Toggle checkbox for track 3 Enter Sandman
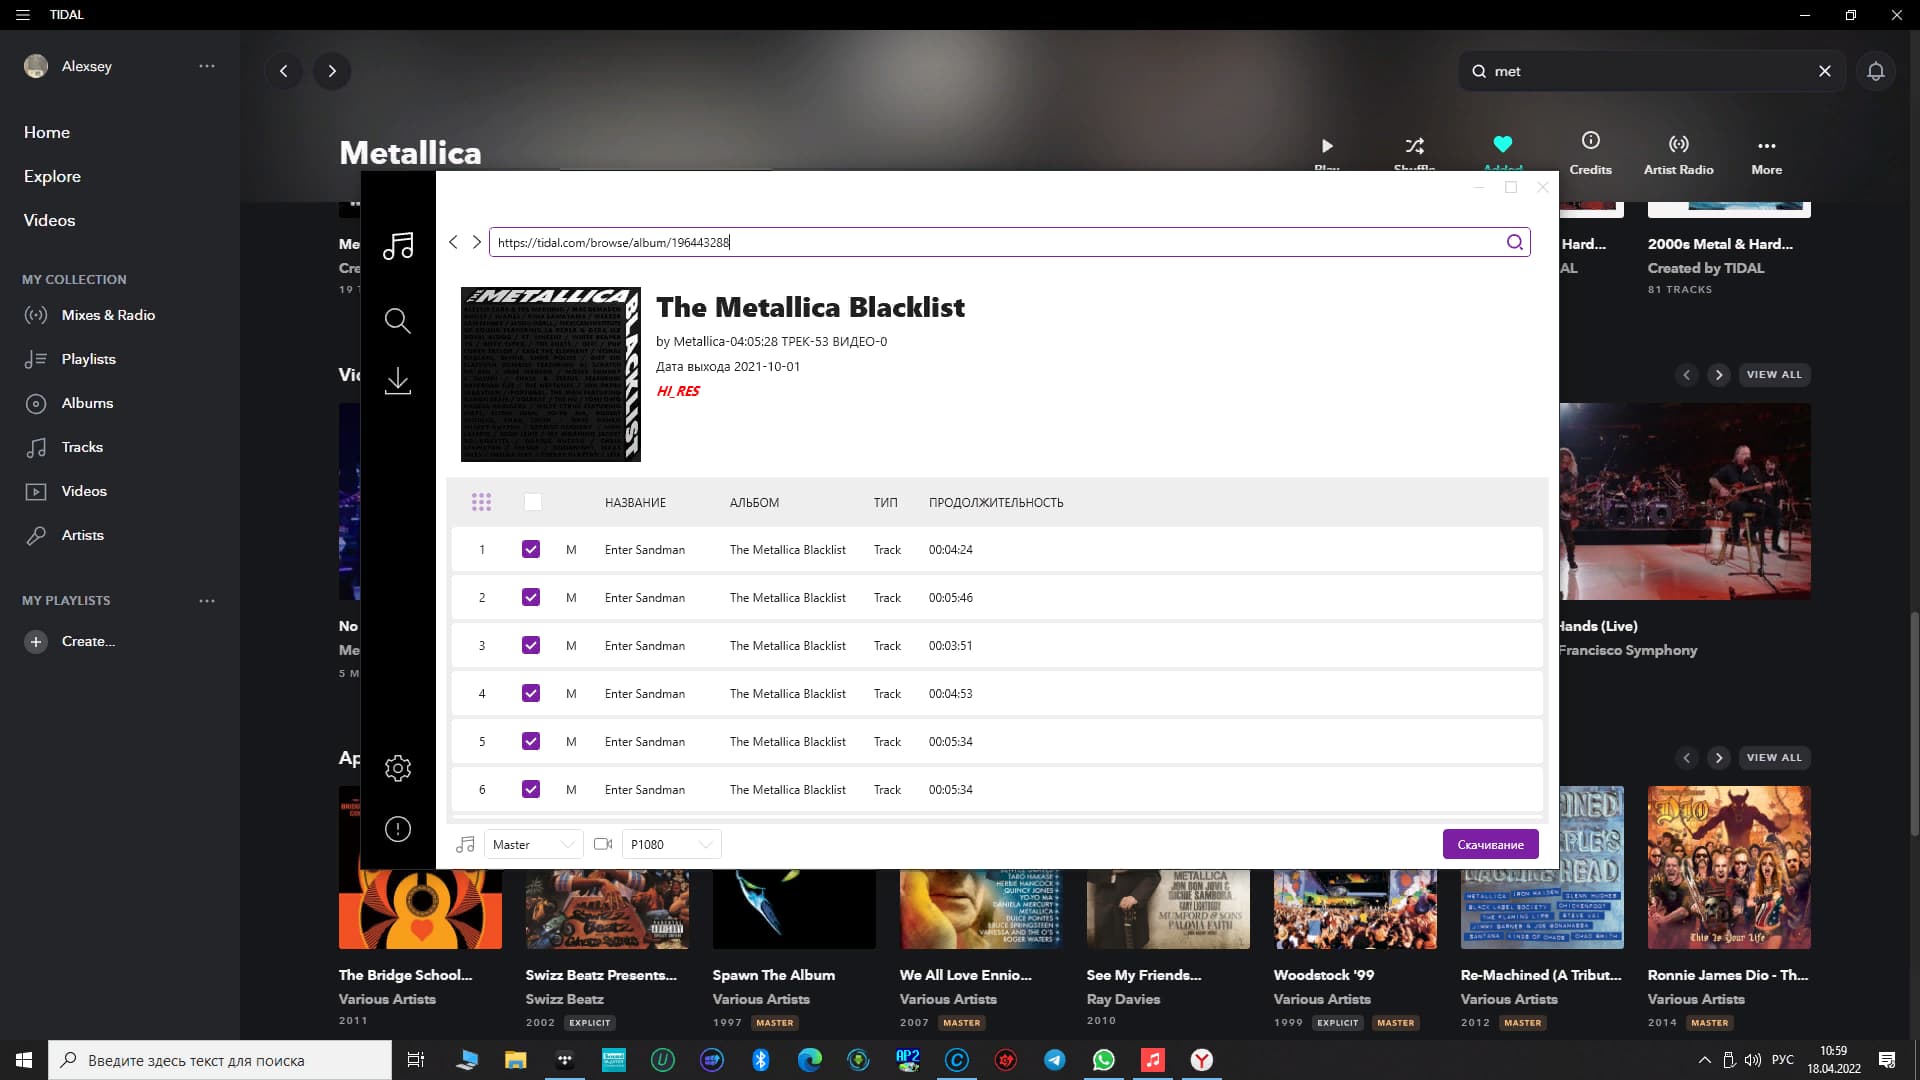This screenshot has width=1920, height=1080. [531, 645]
